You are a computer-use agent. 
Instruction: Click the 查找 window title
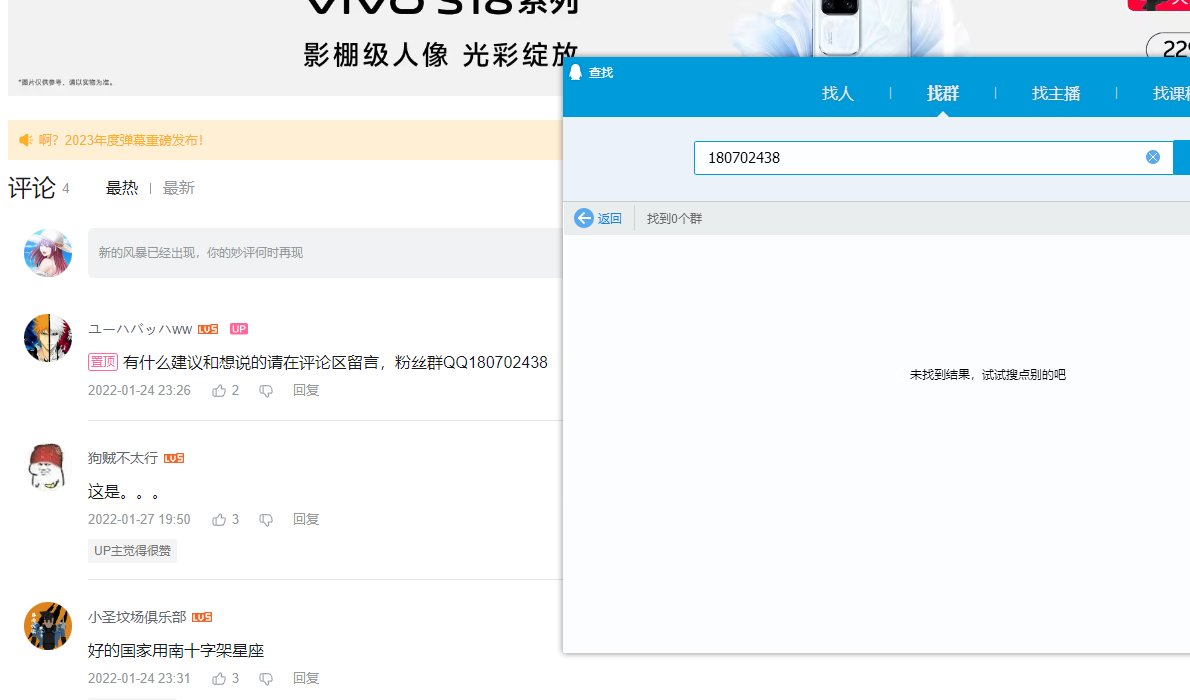click(601, 72)
